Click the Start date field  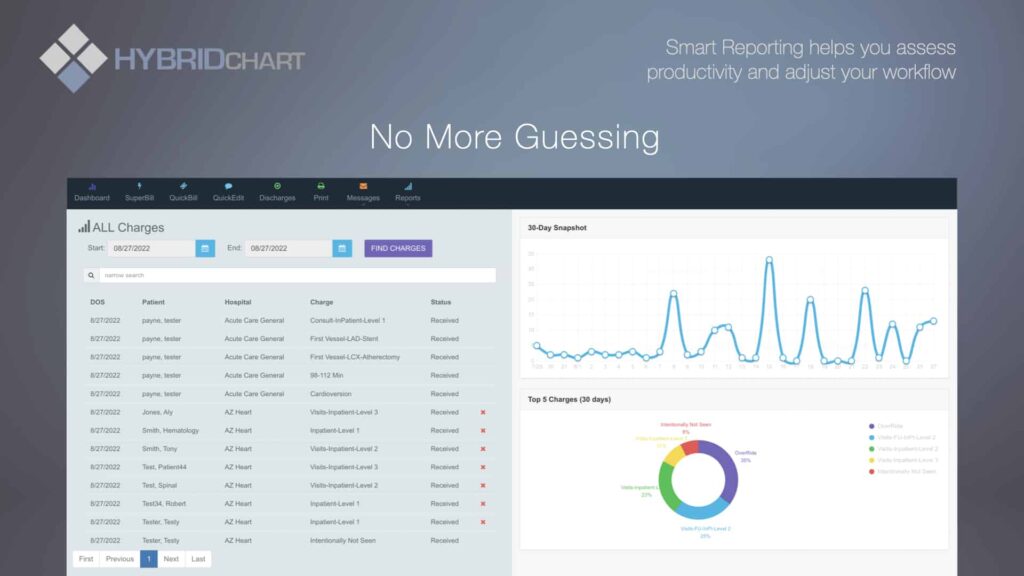pyautogui.click(x=152, y=248)
